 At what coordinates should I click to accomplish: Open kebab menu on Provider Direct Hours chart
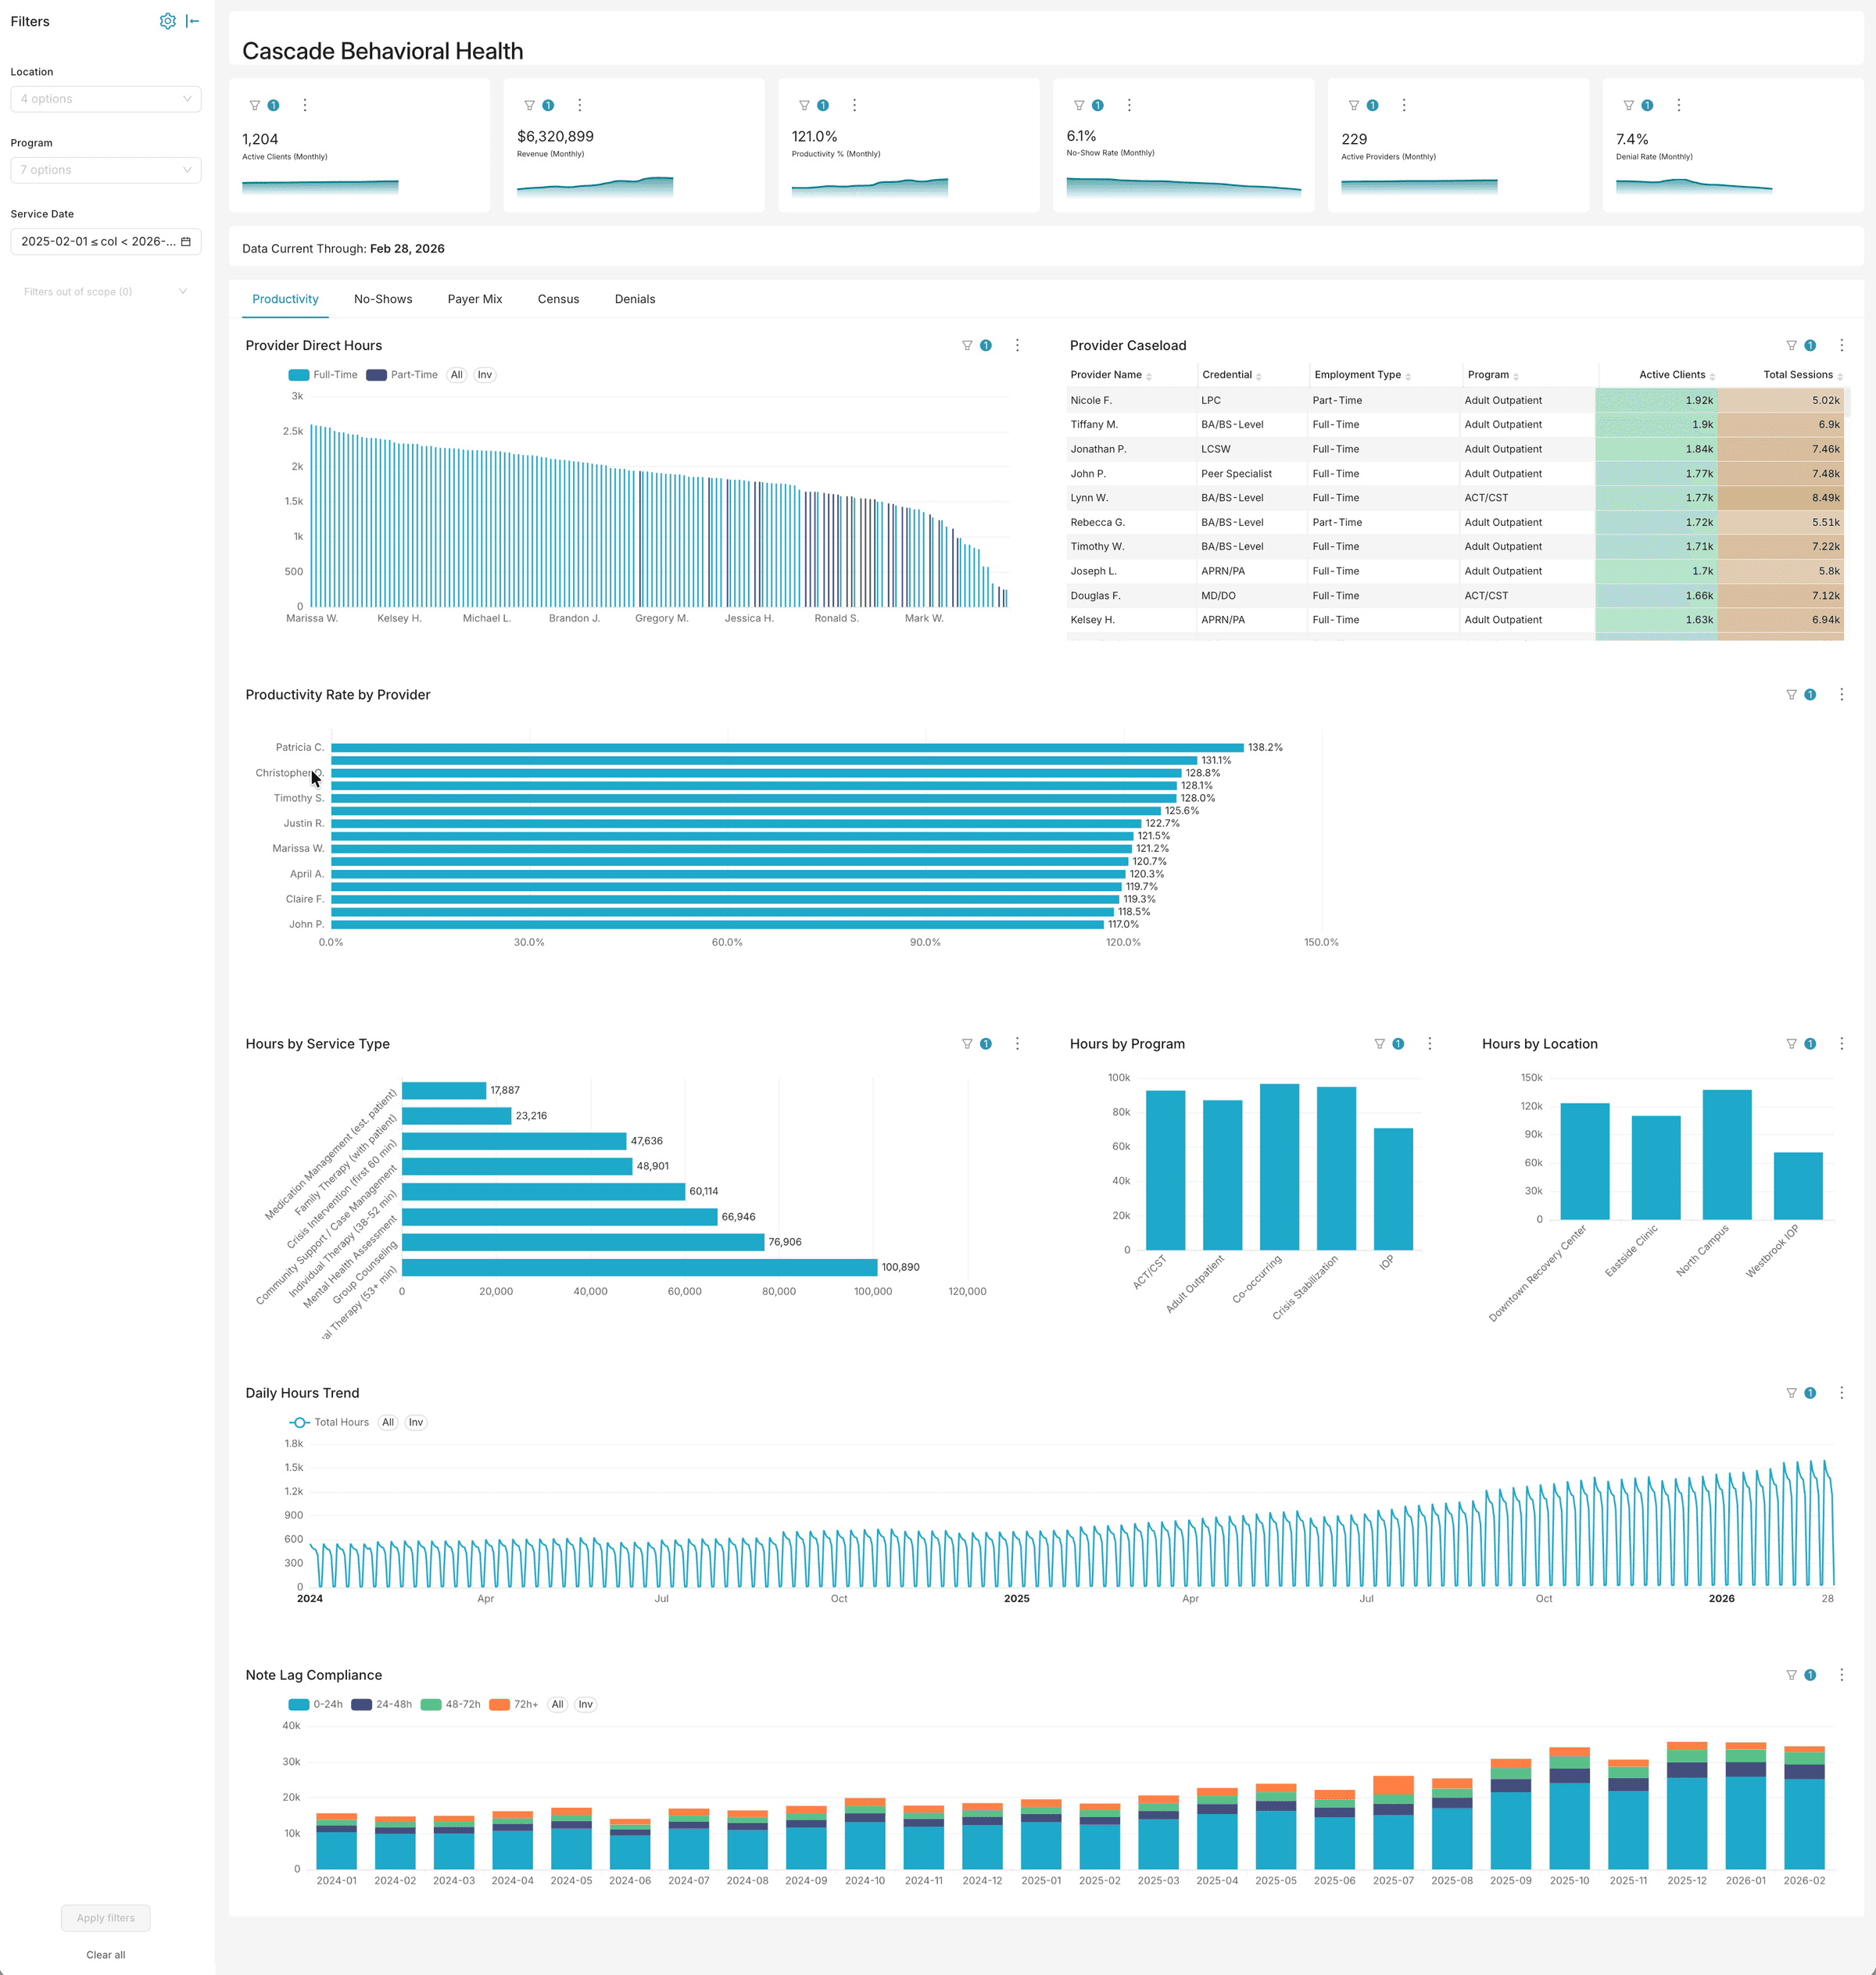pos(1017,345)
